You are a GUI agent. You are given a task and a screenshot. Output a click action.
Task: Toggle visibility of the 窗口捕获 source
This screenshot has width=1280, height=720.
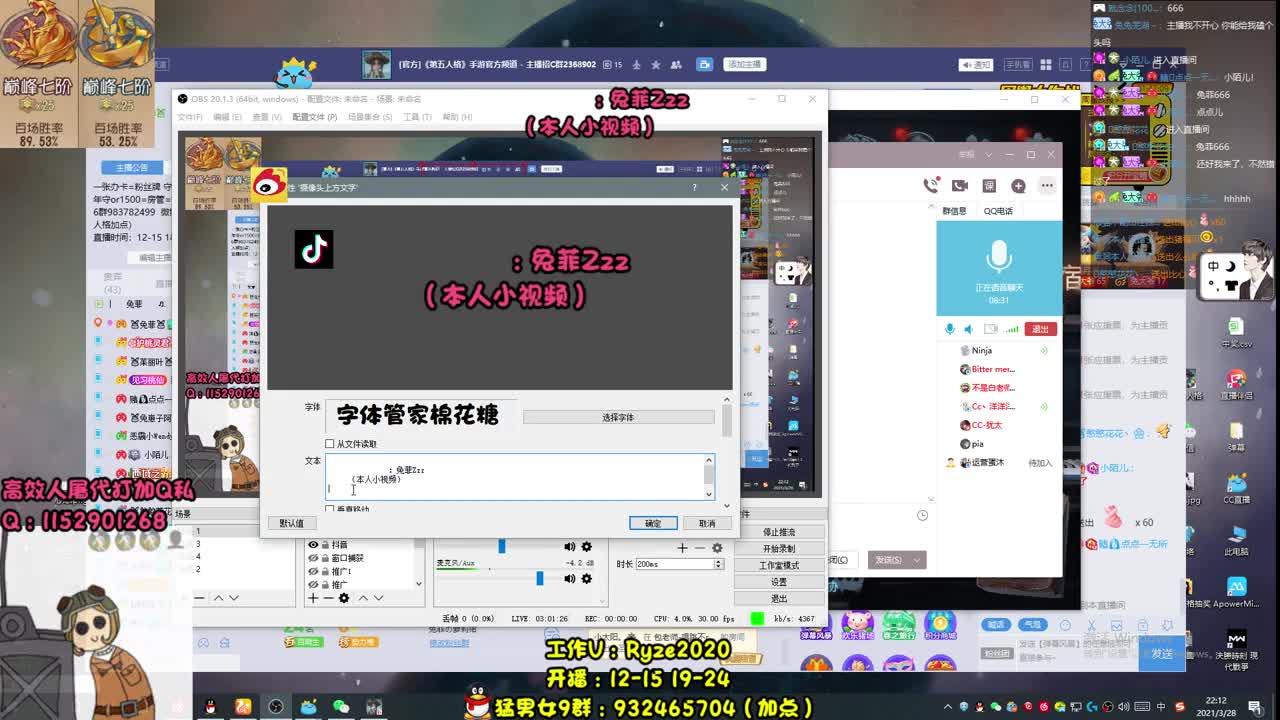click(x=313, y=558)
